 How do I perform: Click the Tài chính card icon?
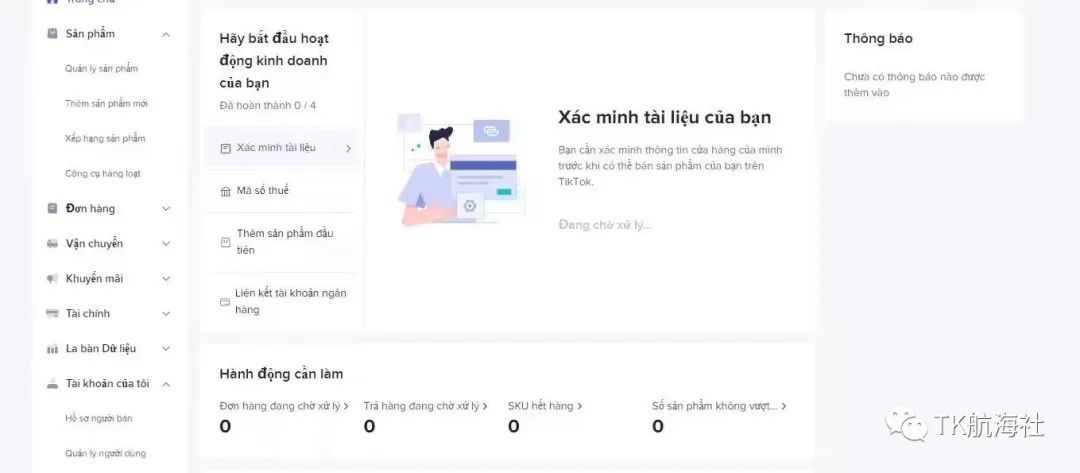click(x=52, y=313)
